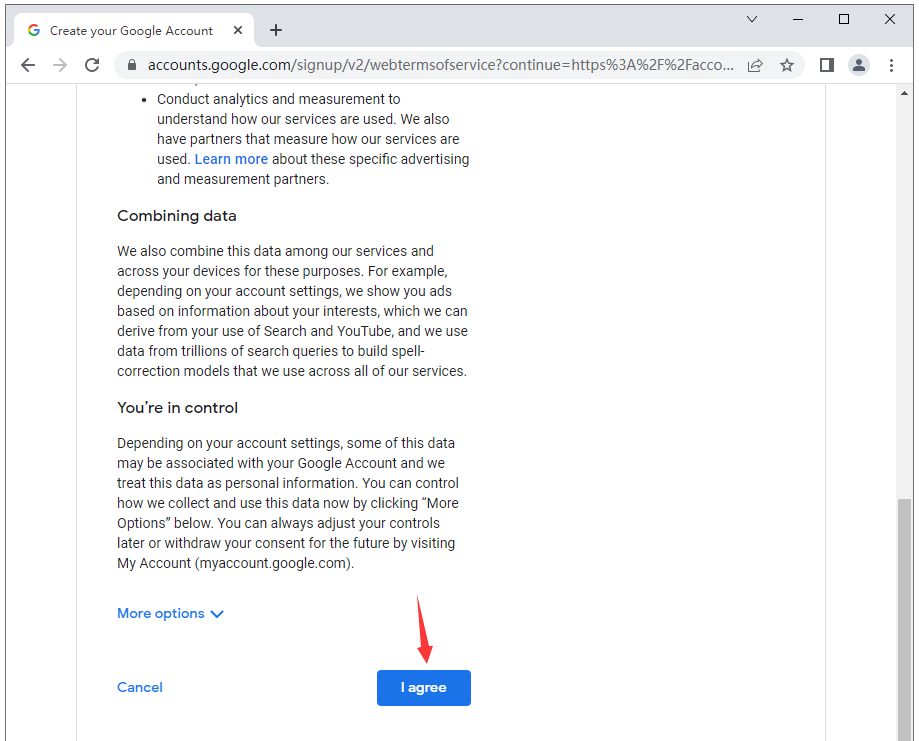This screenshot has height=741, width=919.
Task: Bookmark this tab with the star
Action: coord(787,65)
